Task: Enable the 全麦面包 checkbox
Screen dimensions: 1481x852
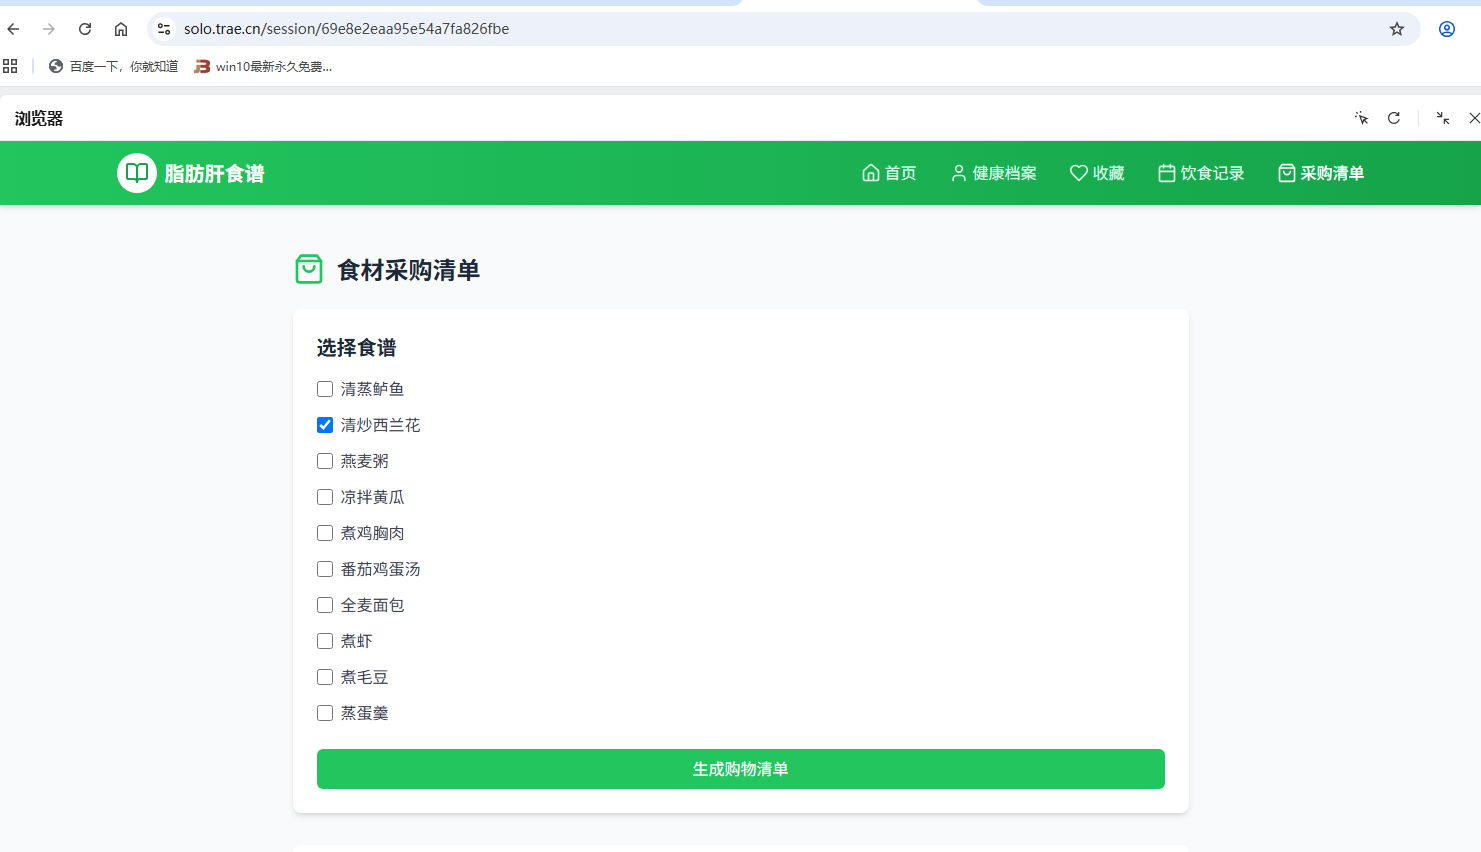Action: tap(325, 605)
